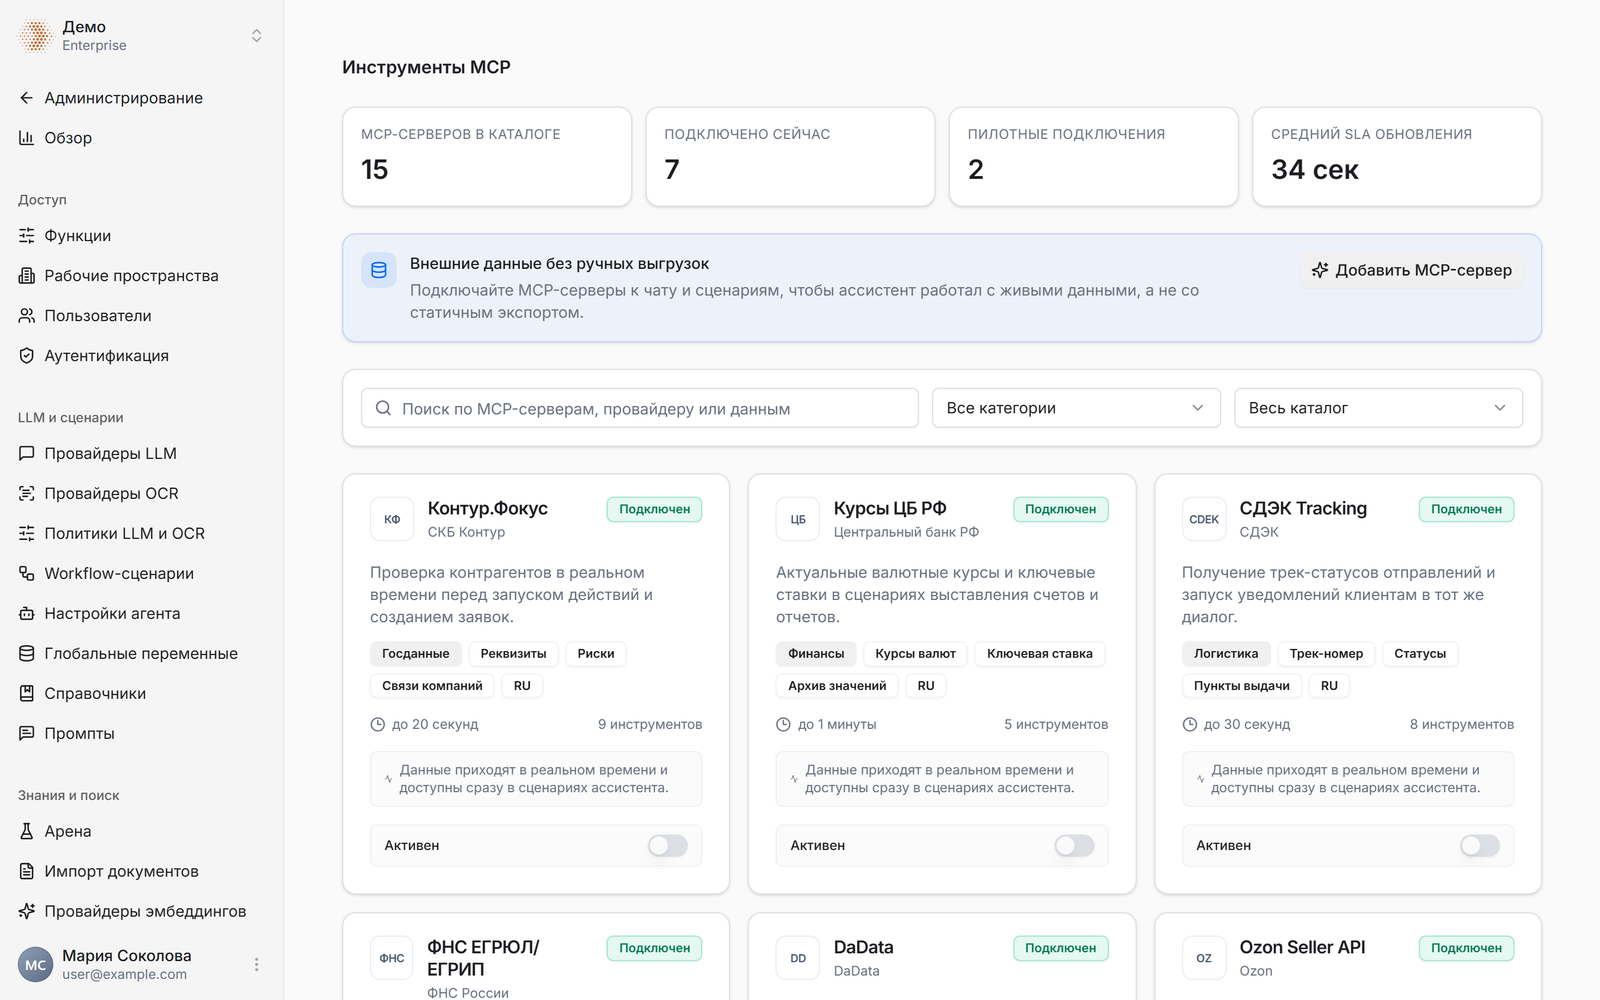This screenshot has height=1000, width=1600.
Task: Click the CDEK logo of СДЭК Tracking
Action: 1204,519
